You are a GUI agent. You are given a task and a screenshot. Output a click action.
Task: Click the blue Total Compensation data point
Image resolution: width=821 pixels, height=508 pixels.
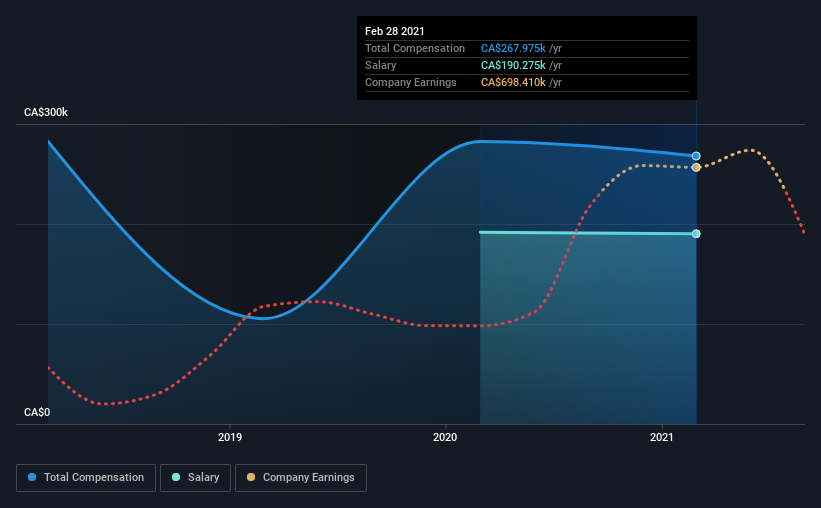pos(696,156)
